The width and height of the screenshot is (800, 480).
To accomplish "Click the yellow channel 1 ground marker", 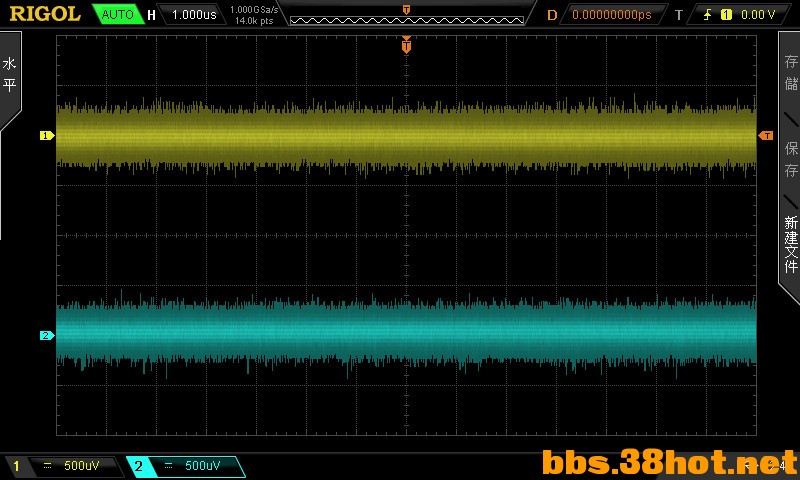I will point(46,136).
